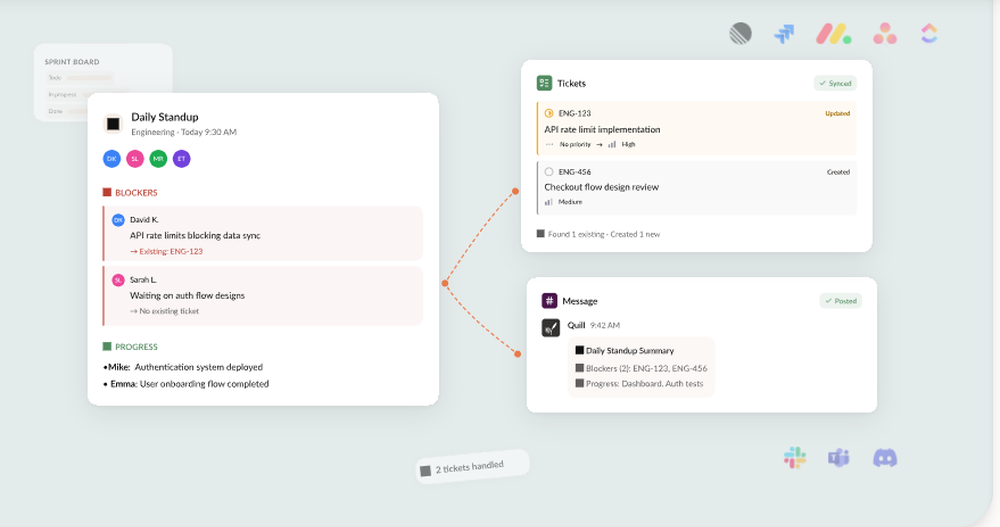This screenshot has width=1000, height=527.
Task: Click the square icon in Daily Standup Summary
Action: 580,350
